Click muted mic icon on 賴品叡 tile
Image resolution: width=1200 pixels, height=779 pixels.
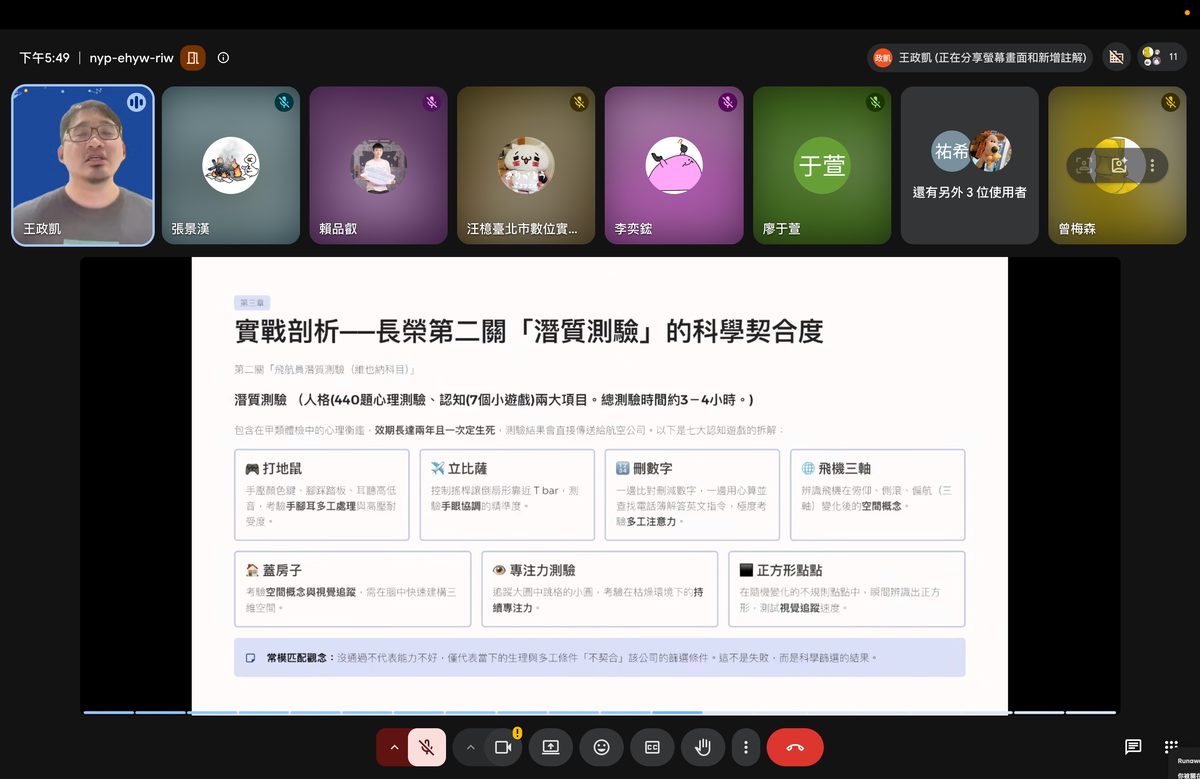[432, 102]
